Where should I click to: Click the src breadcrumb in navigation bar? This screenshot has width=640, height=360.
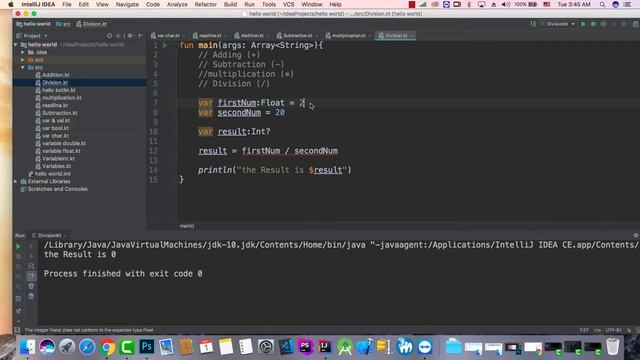[63, 24]
